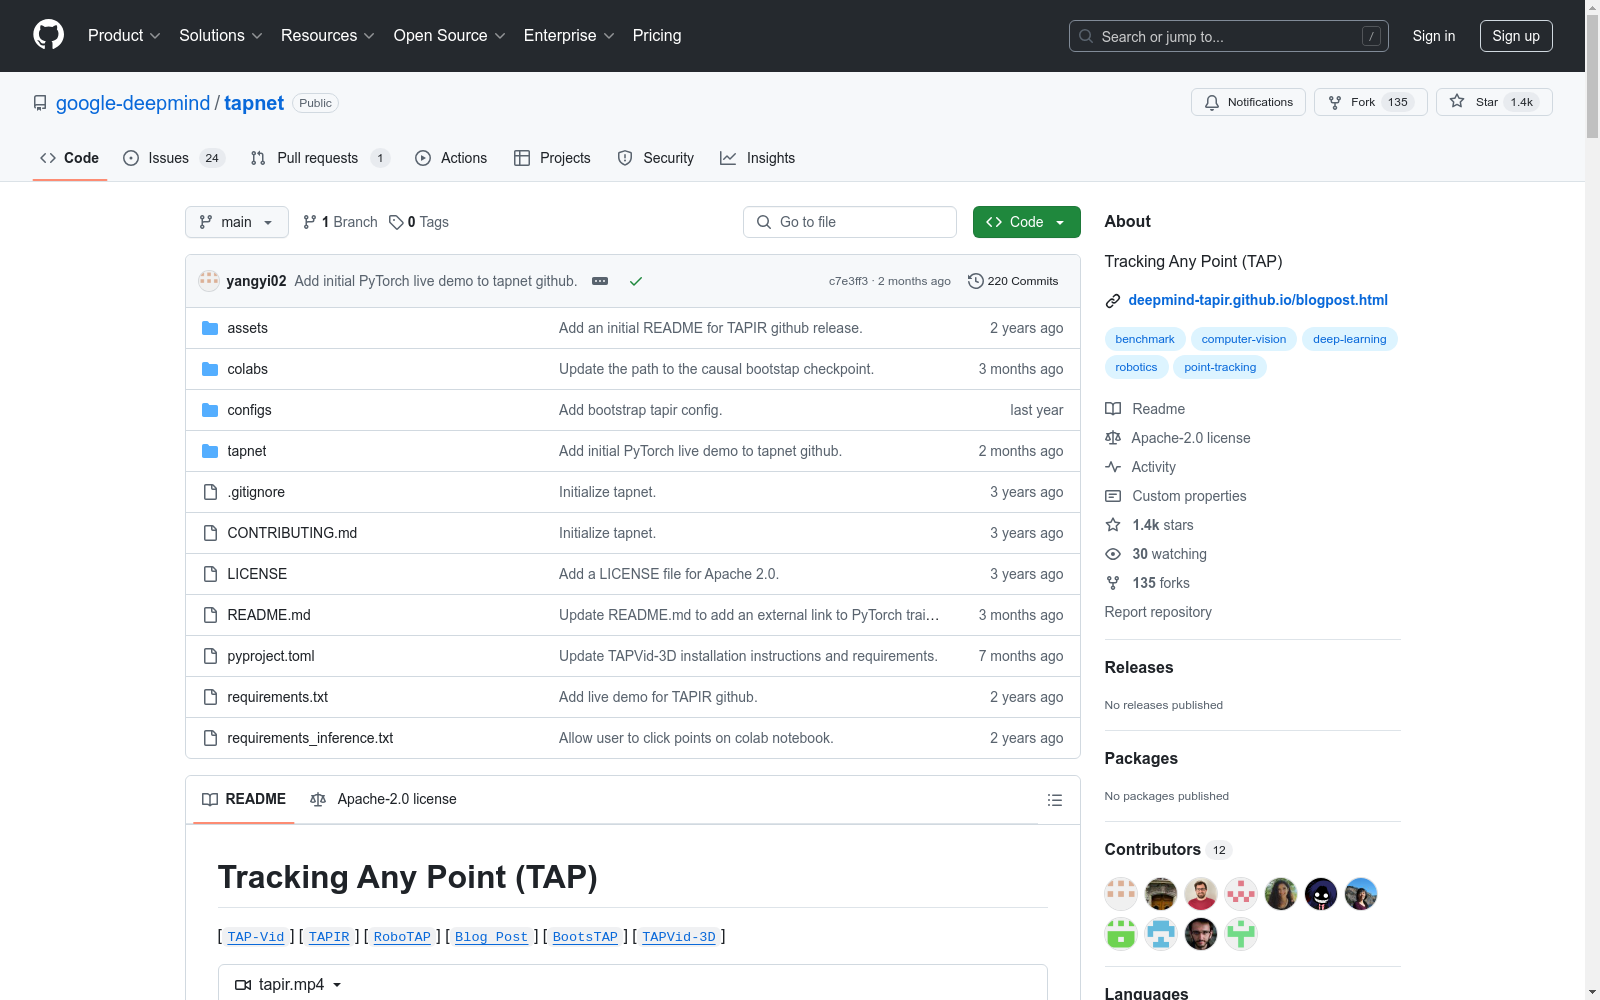
Task: Click the eye icon beside 30 watching
Action: [x=1113, y=554]
